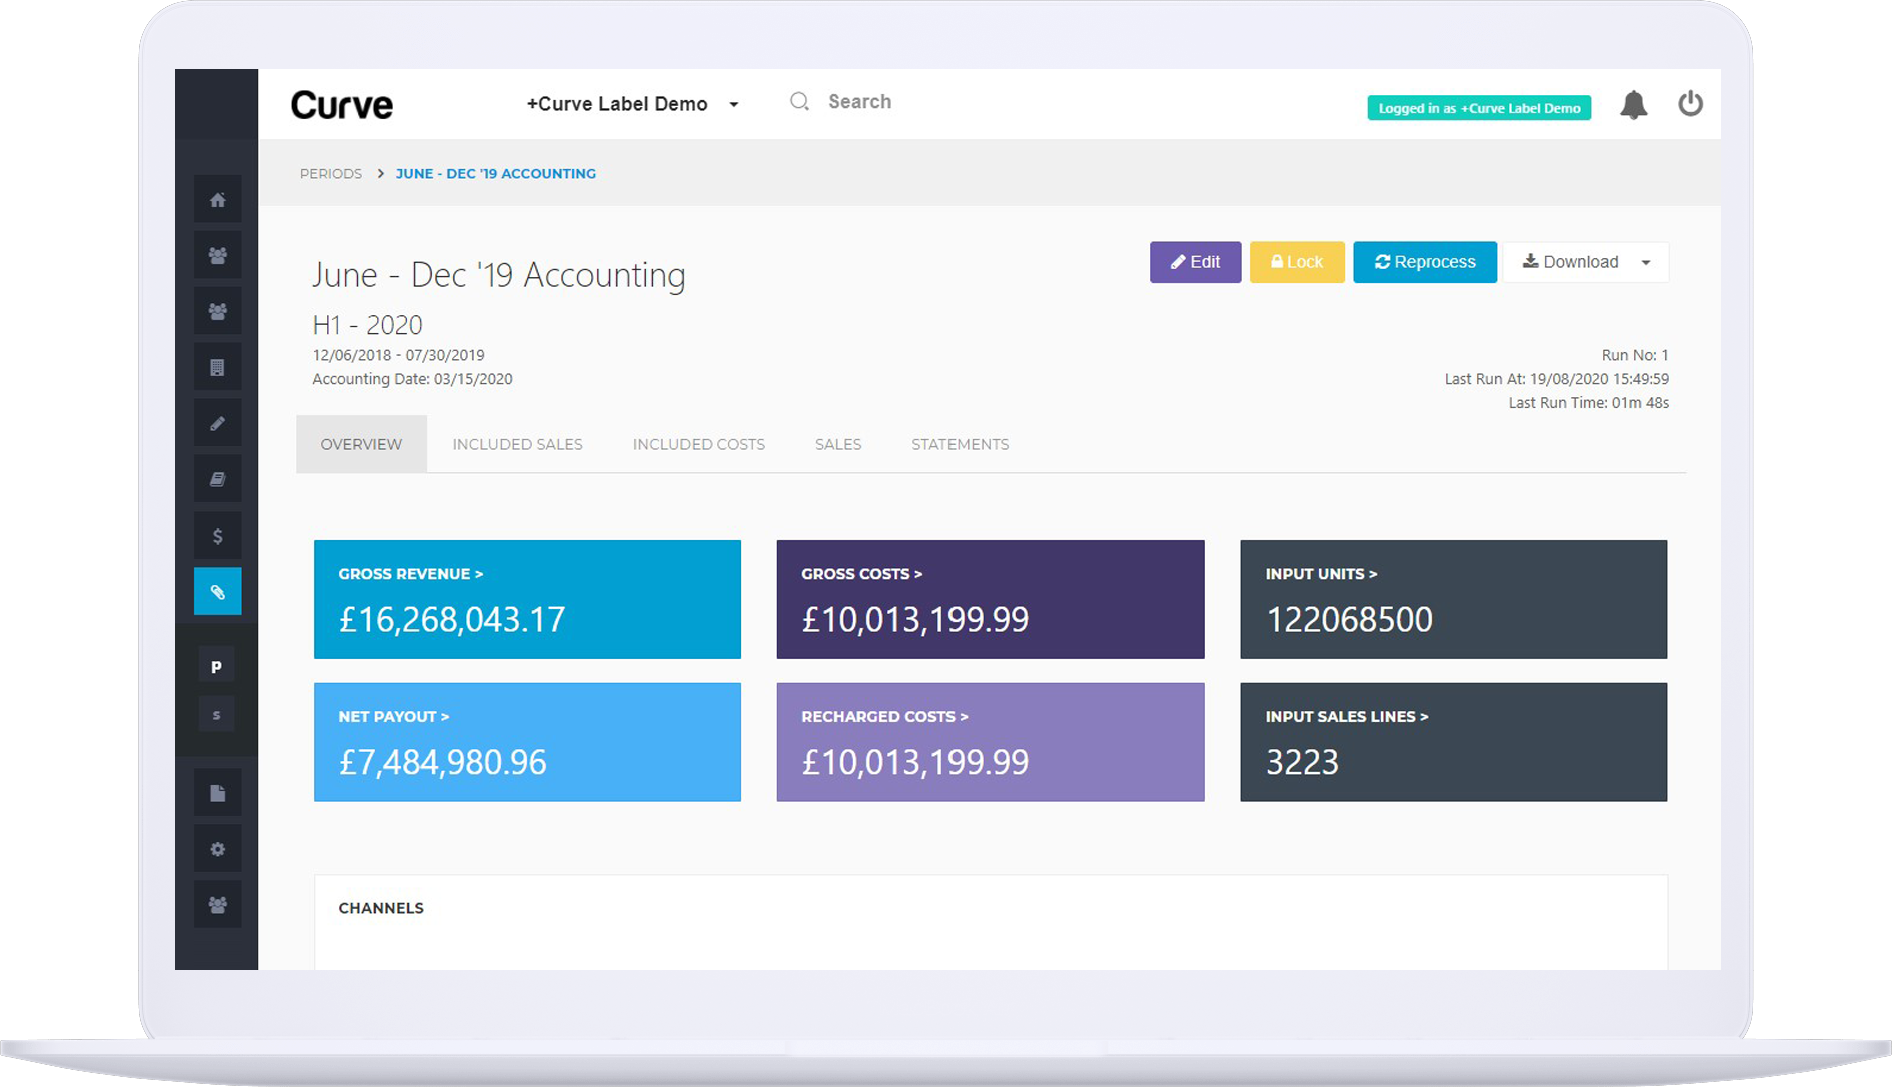Open the users icon directly below Home

[x=217, y=255]
